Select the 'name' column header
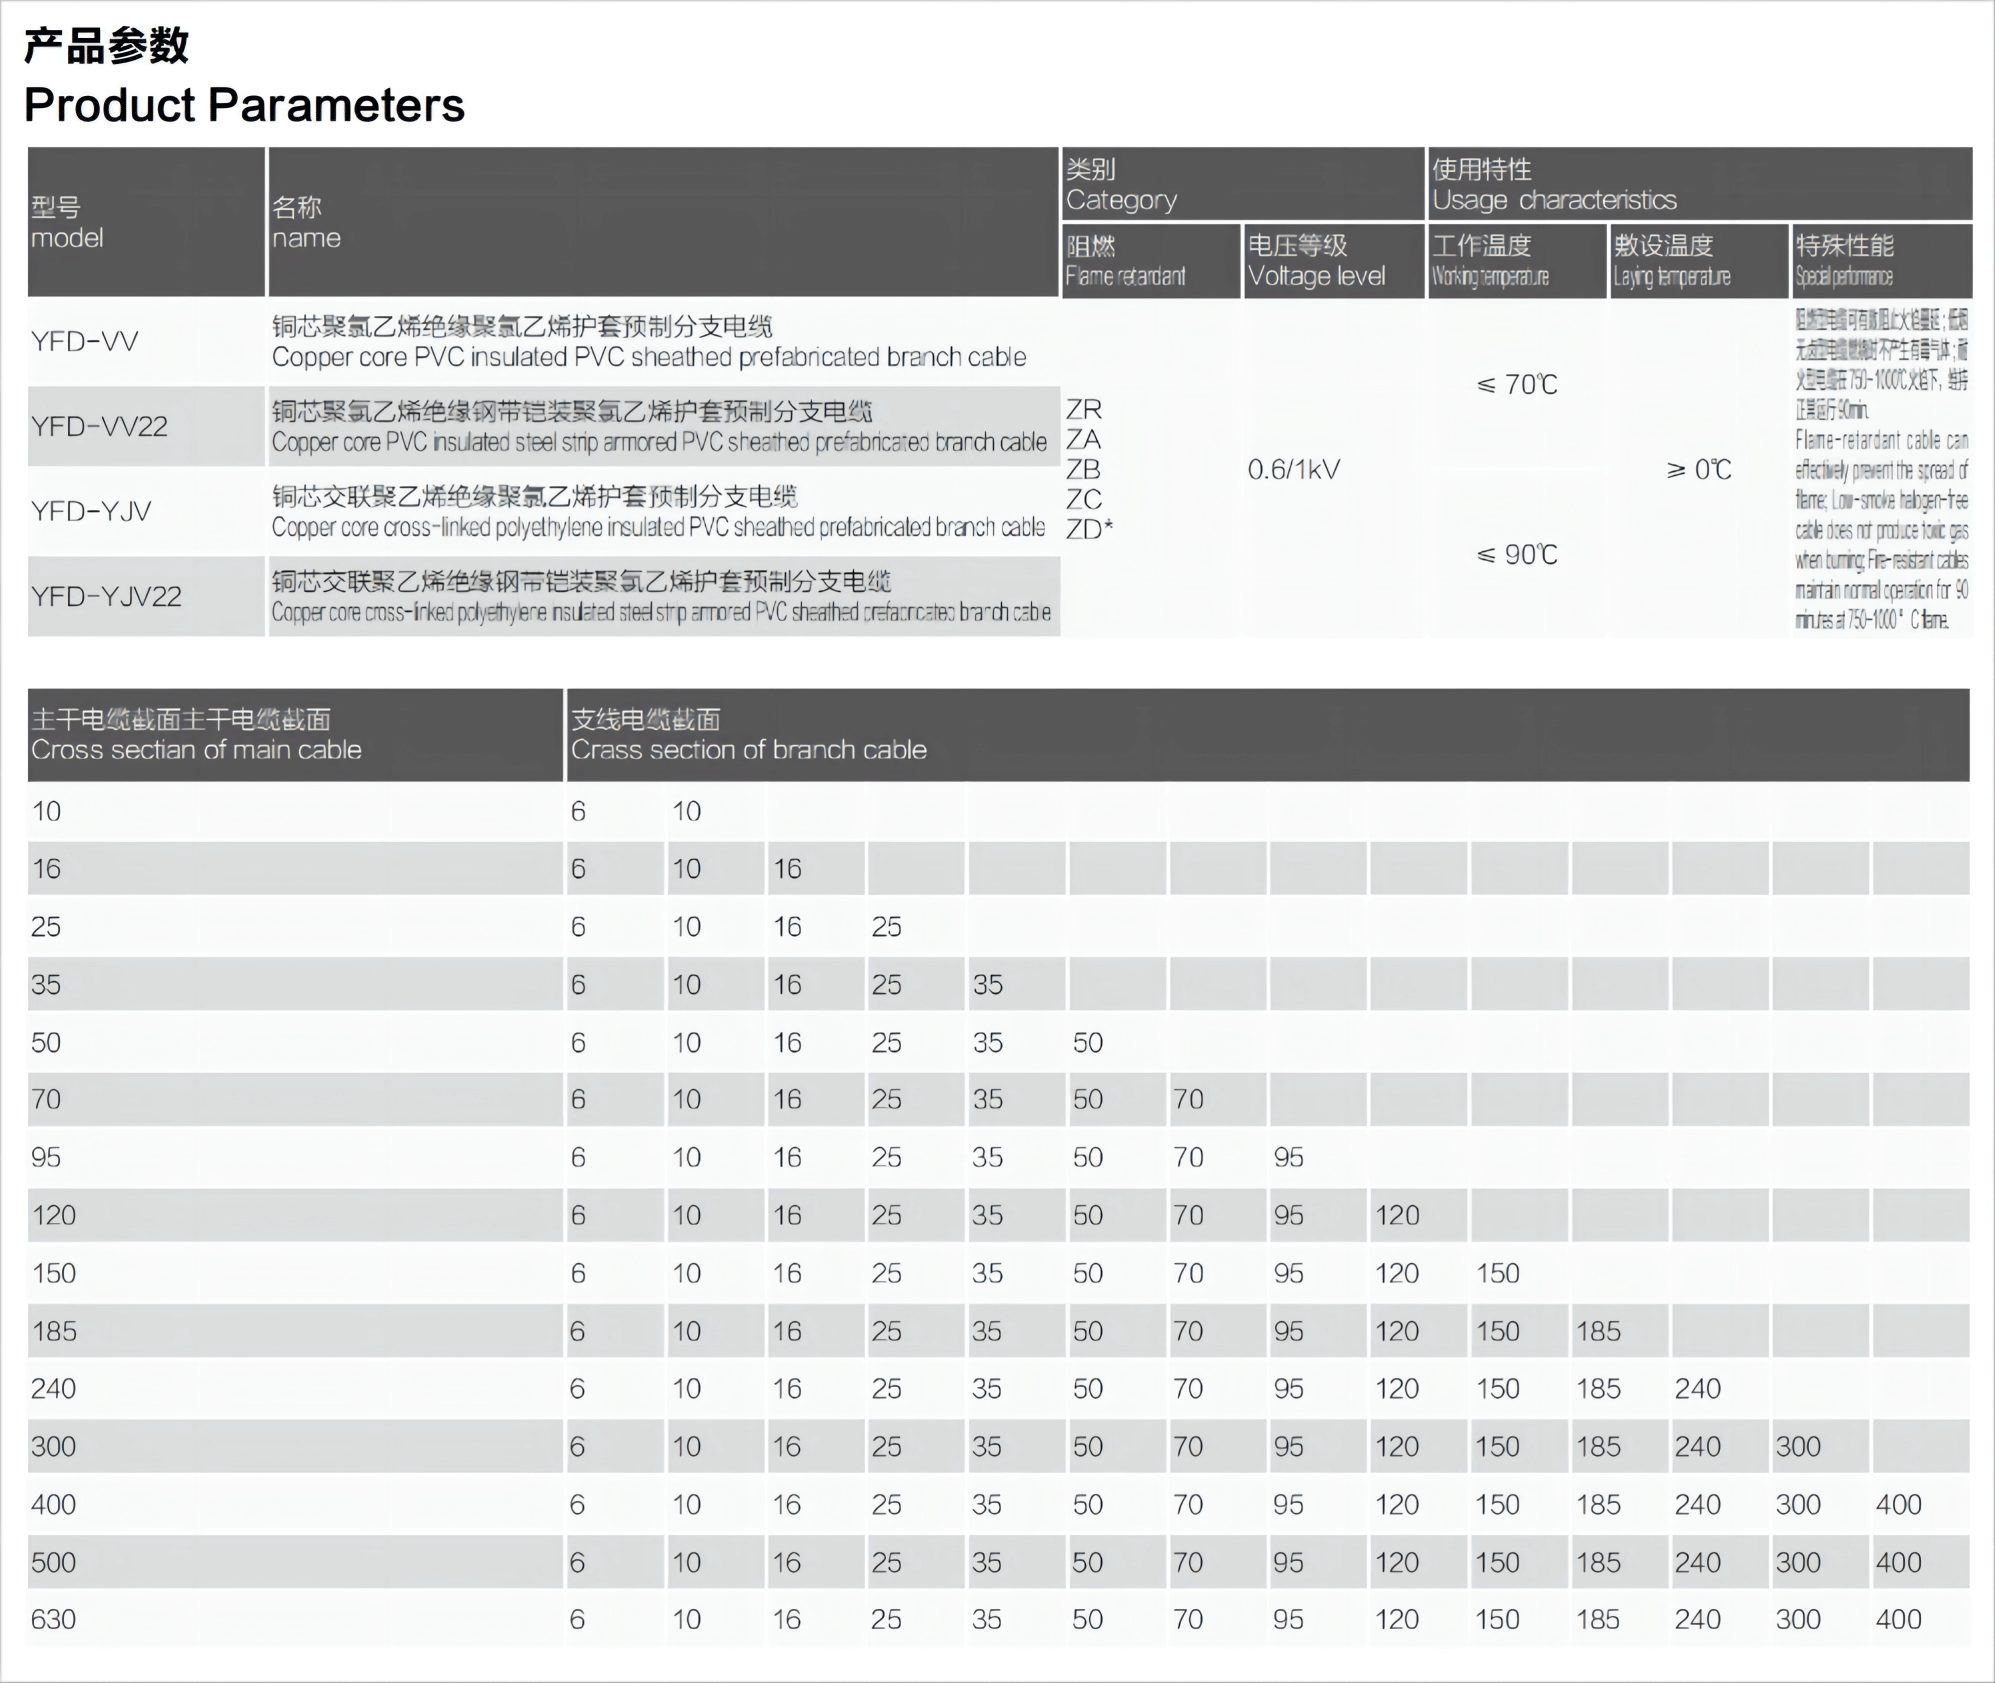The width and height of the screenshot is (1995, 1683). point(663,222)
